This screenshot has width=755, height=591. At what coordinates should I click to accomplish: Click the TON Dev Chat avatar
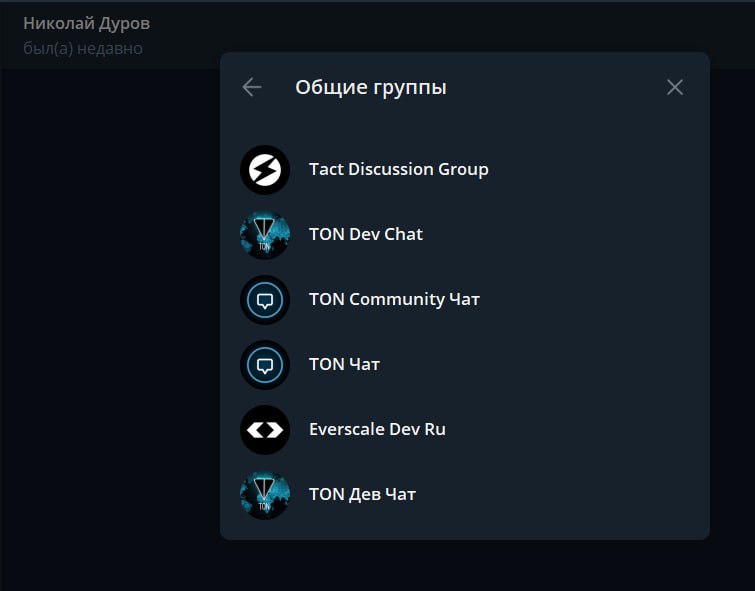pyautogui.click(x=265, y=235)
